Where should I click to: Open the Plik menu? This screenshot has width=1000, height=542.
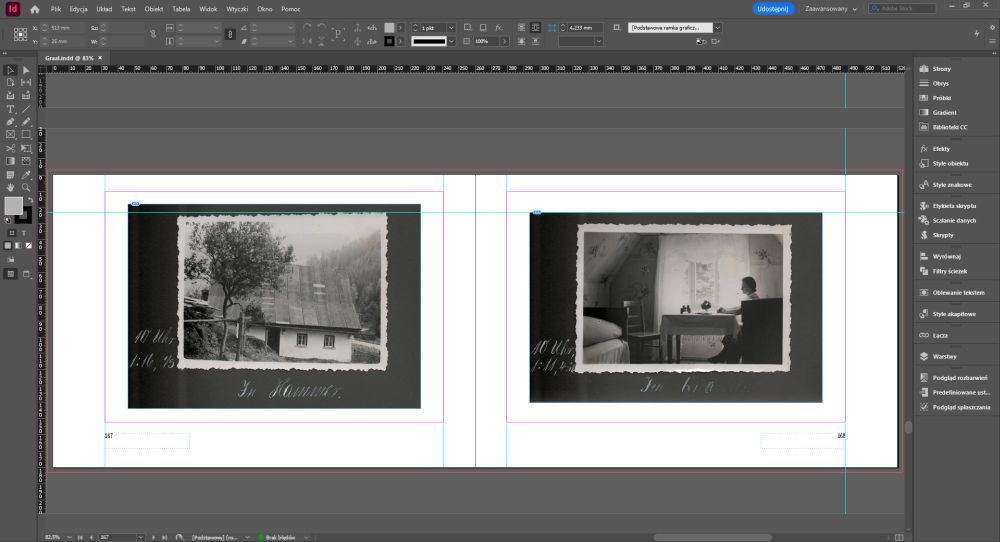coord(56,9)
